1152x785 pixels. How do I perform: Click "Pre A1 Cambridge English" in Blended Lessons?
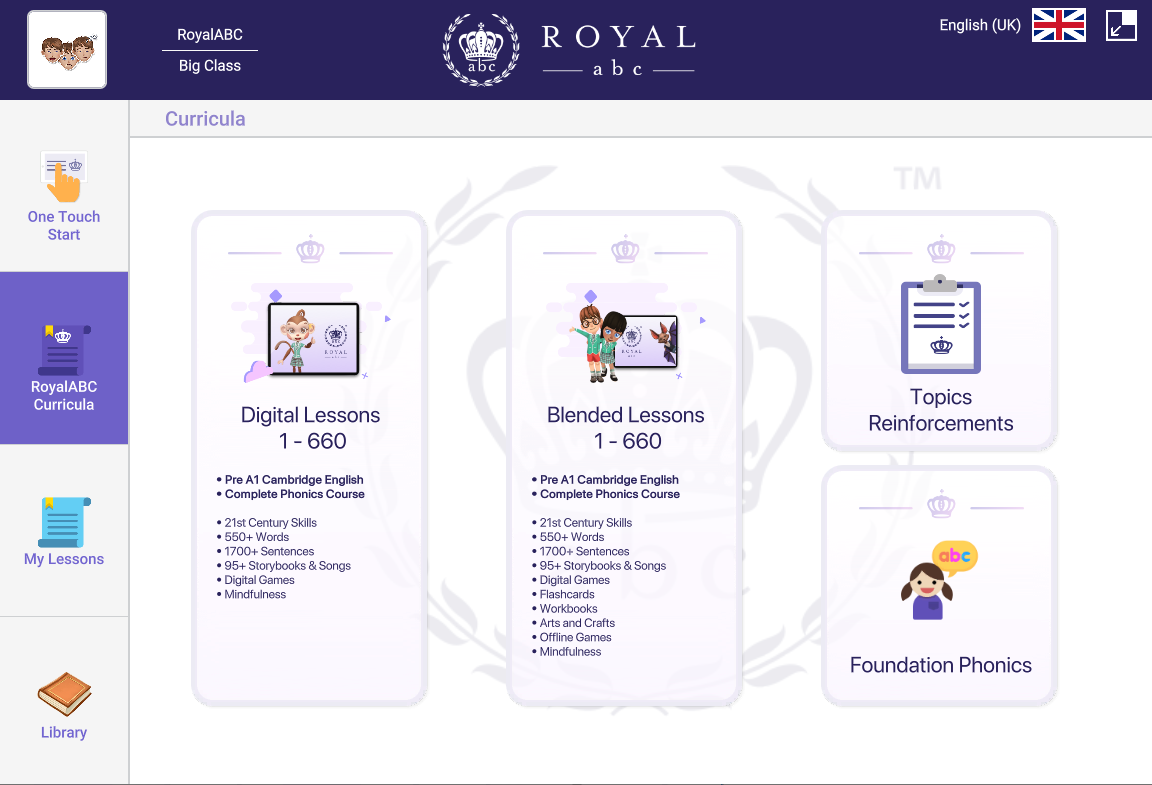(609, 479)
